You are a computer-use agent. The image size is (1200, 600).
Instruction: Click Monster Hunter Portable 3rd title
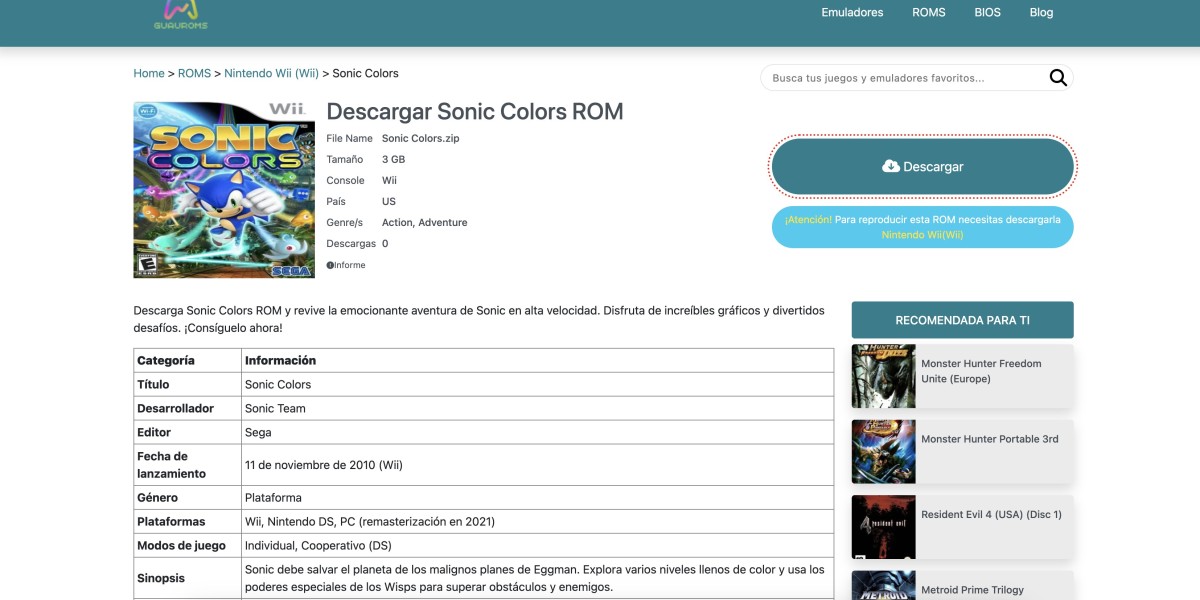pyautogui.click(x=989, y=439)
